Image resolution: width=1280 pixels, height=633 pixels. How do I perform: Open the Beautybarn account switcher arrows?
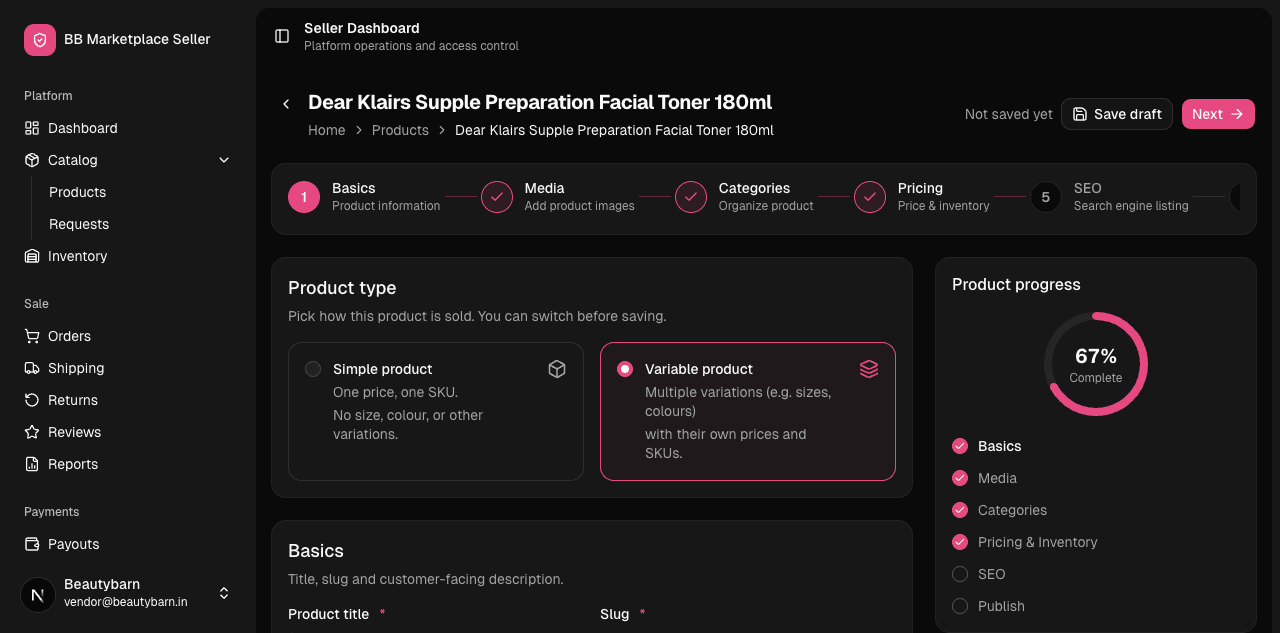click(x=224, y=593)
